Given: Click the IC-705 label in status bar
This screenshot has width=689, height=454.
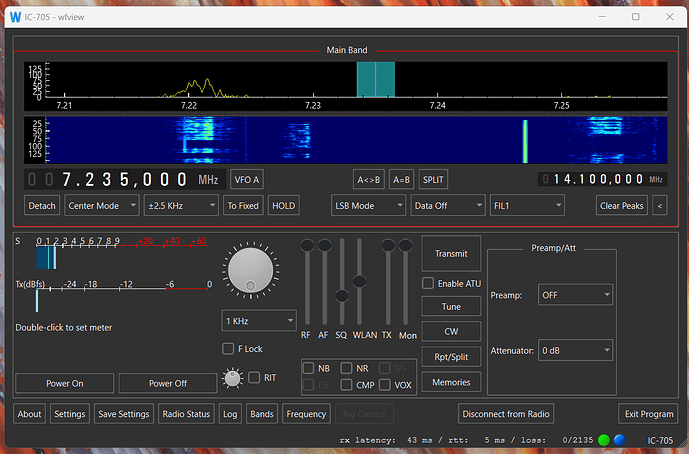Looking at the screenshot, I should [660, 440].
